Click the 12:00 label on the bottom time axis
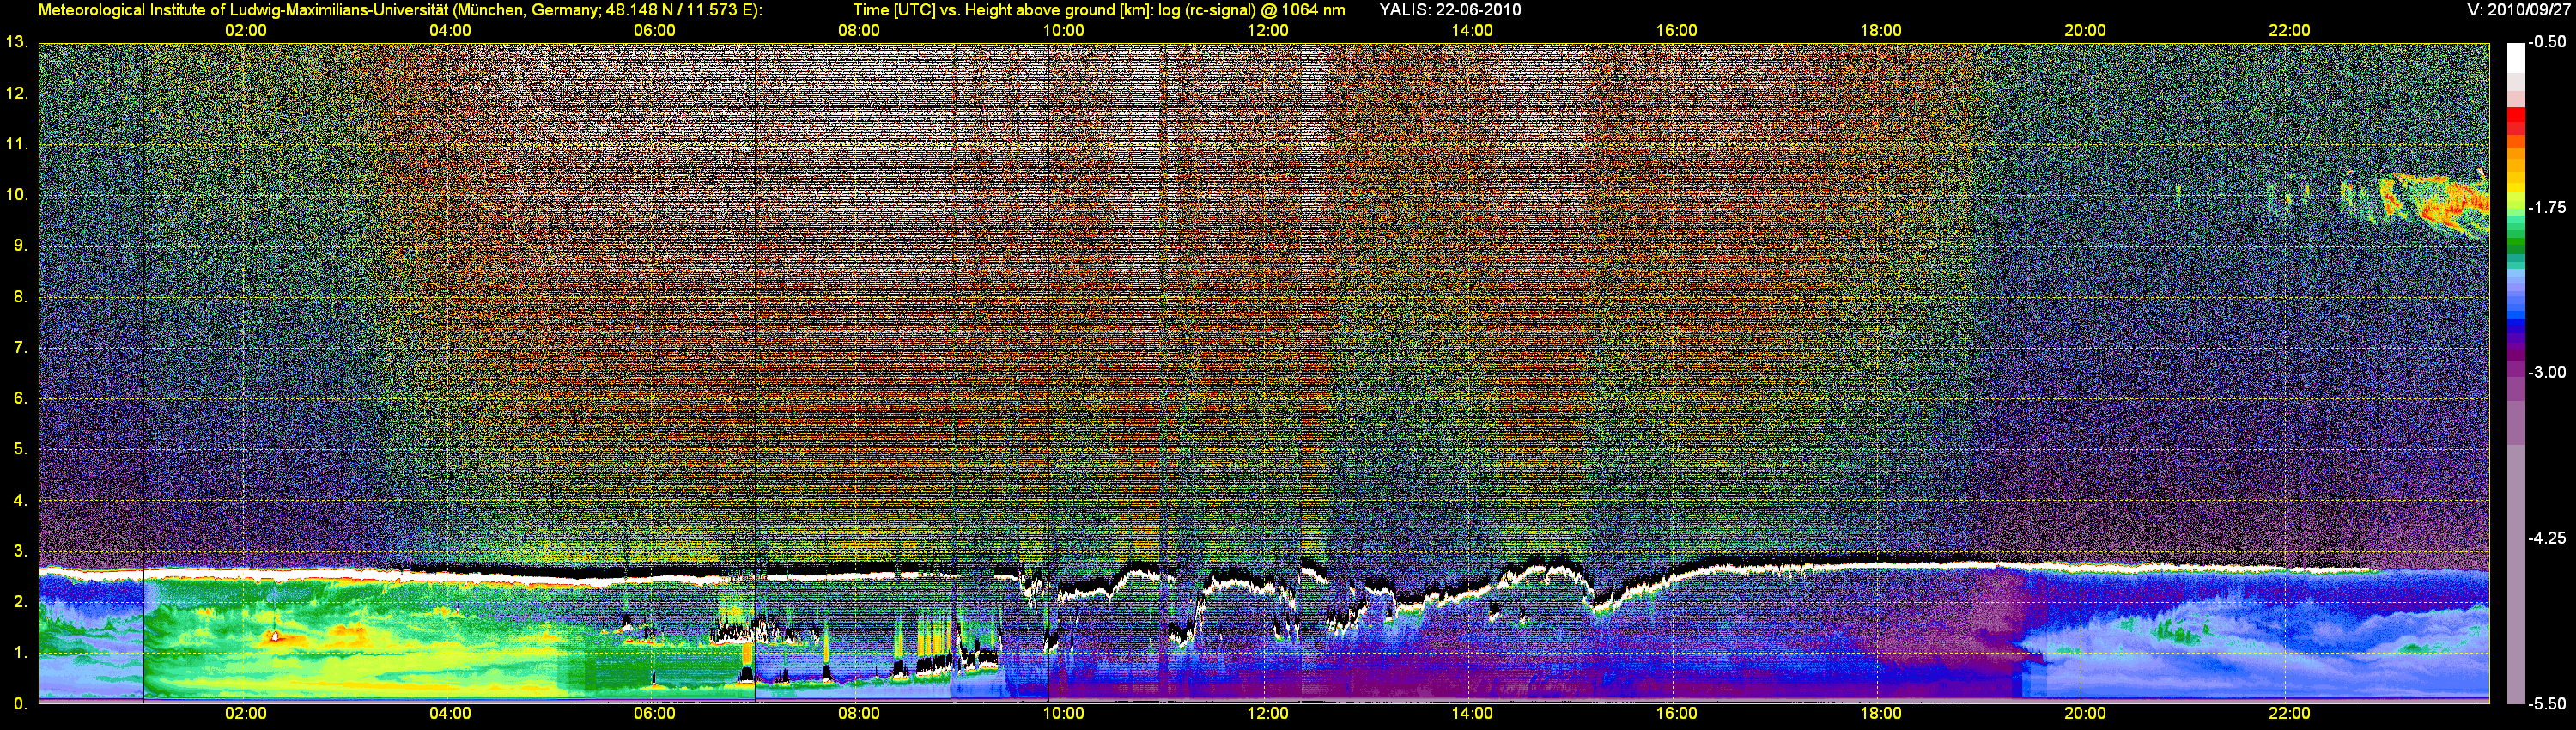The image size is (2576, 730). 1267,713
